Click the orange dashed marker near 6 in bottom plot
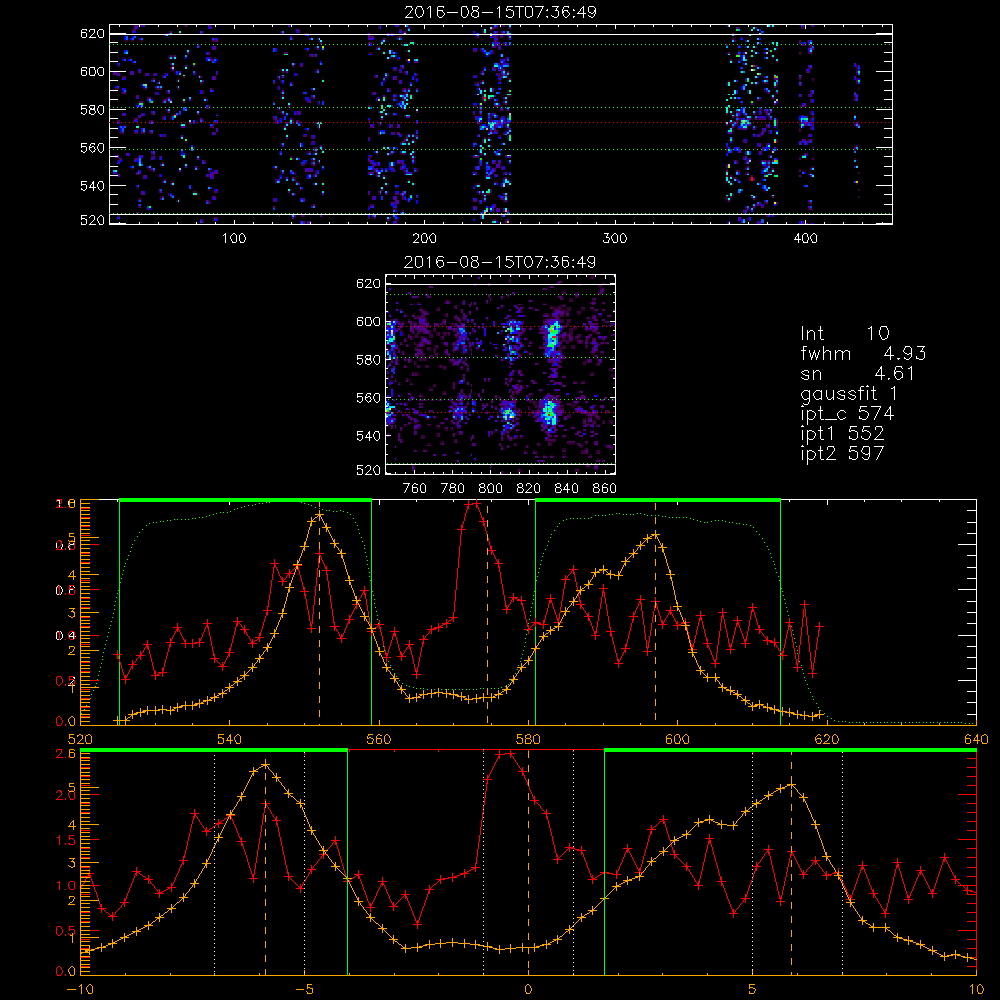This screenshot has width=1000, height=1000. click(x=791, y=862)
